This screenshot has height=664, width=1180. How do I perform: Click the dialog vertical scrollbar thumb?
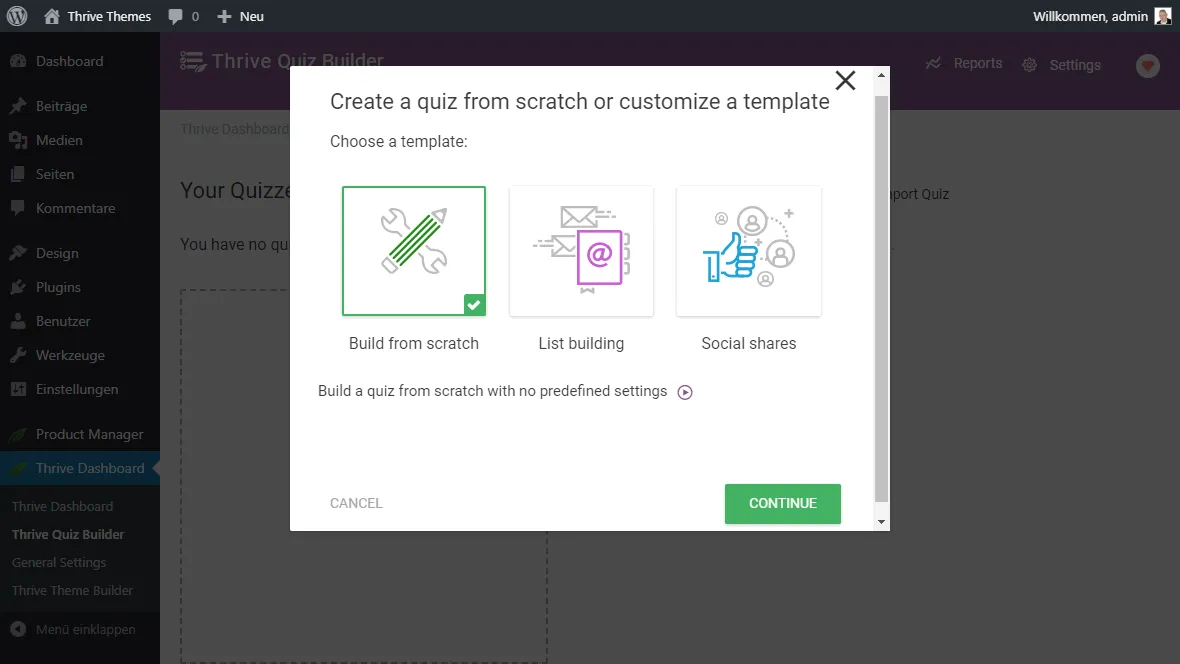point(881,299)
